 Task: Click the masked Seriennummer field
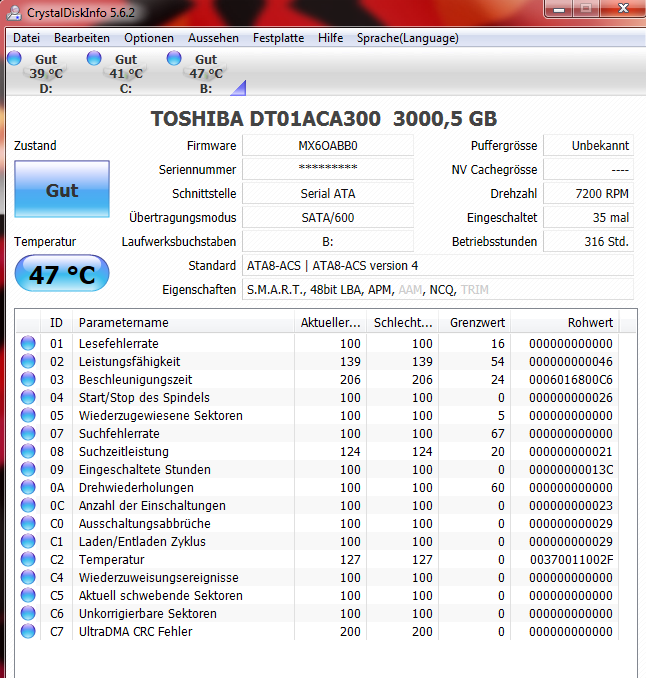328,170
